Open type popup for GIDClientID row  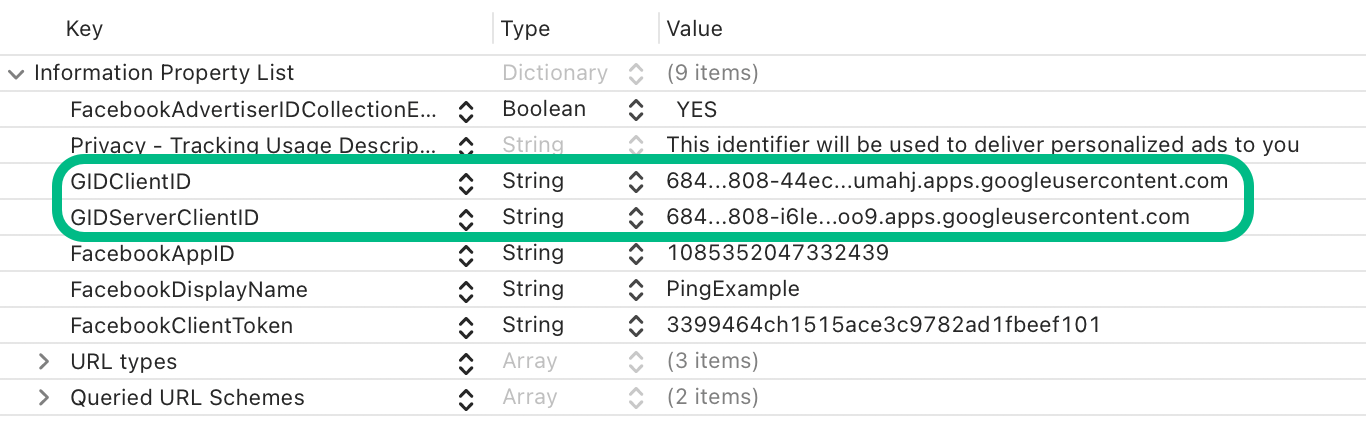(635, 182)
